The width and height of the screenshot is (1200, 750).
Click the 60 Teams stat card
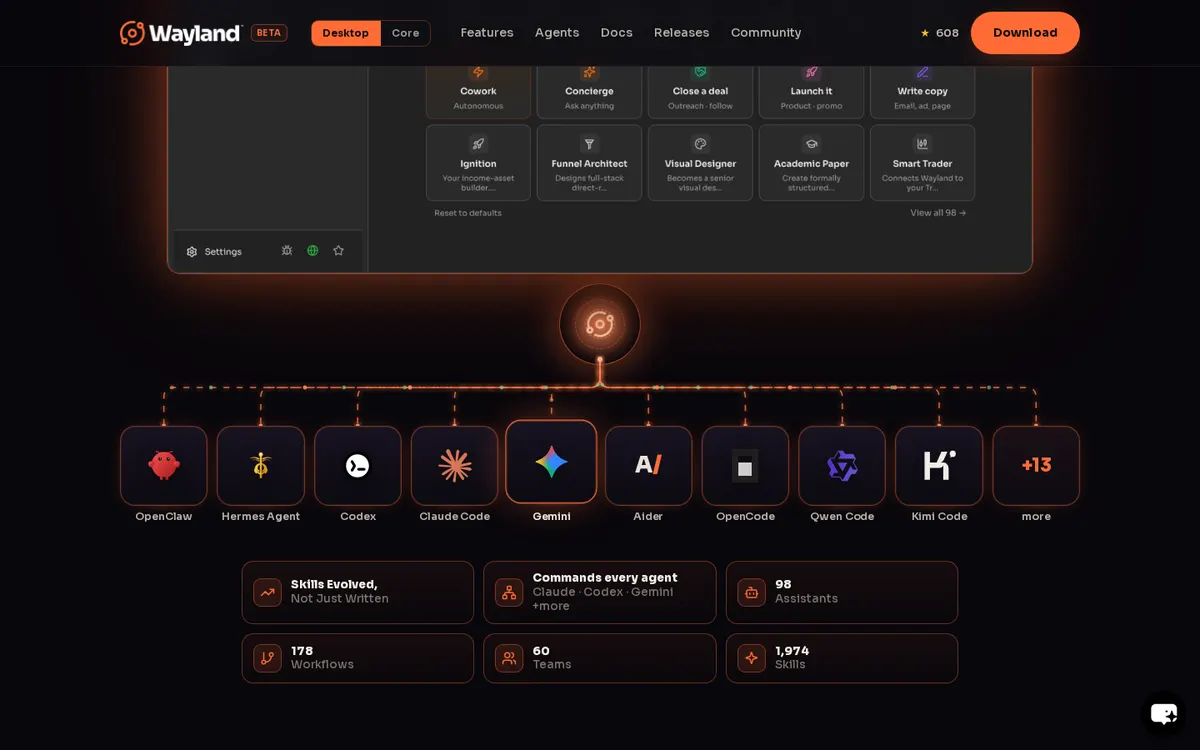(x=600, y=658)
